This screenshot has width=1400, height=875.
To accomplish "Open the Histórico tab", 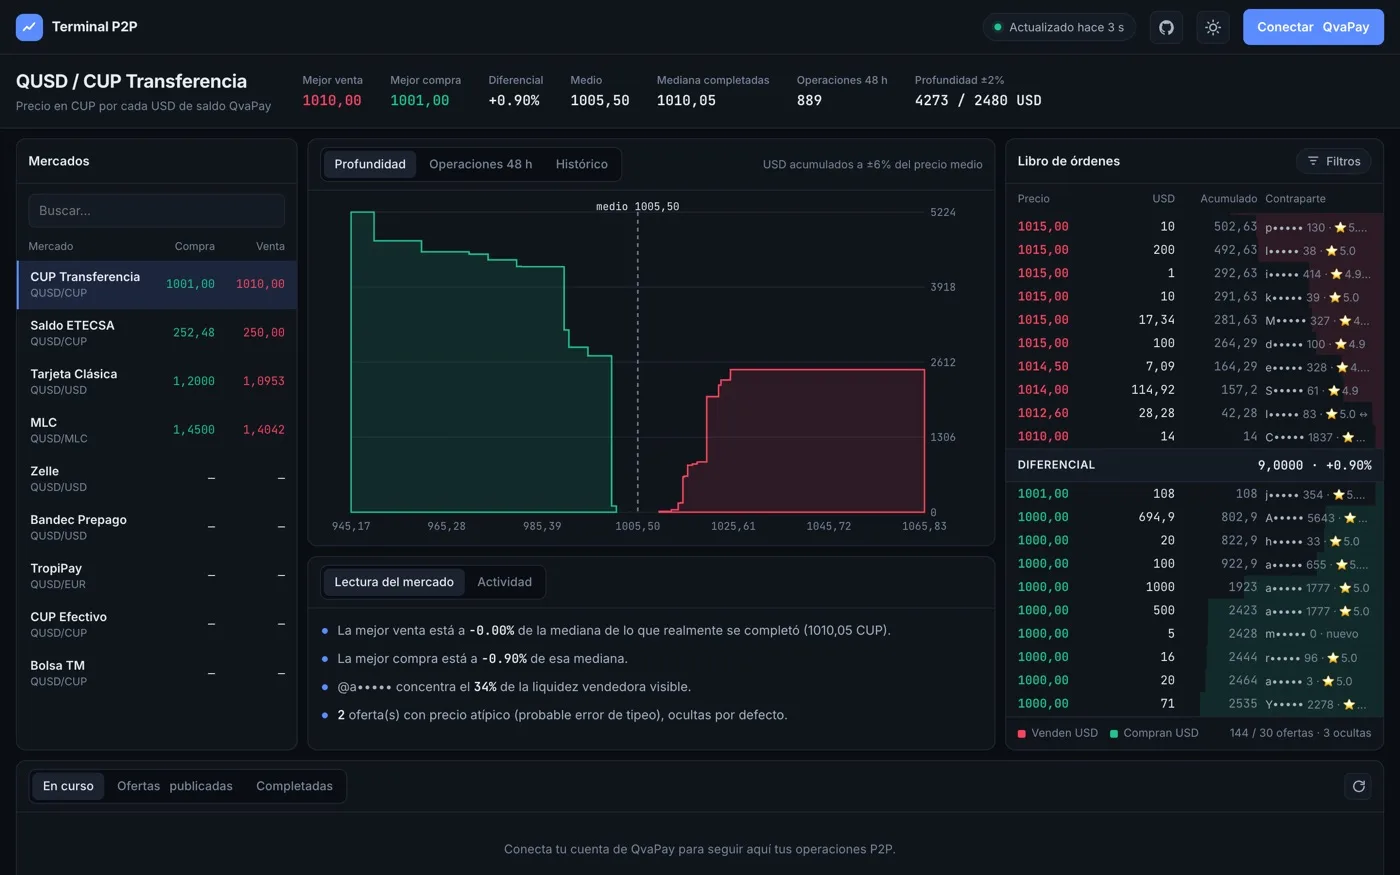I will tap(582, 164).
